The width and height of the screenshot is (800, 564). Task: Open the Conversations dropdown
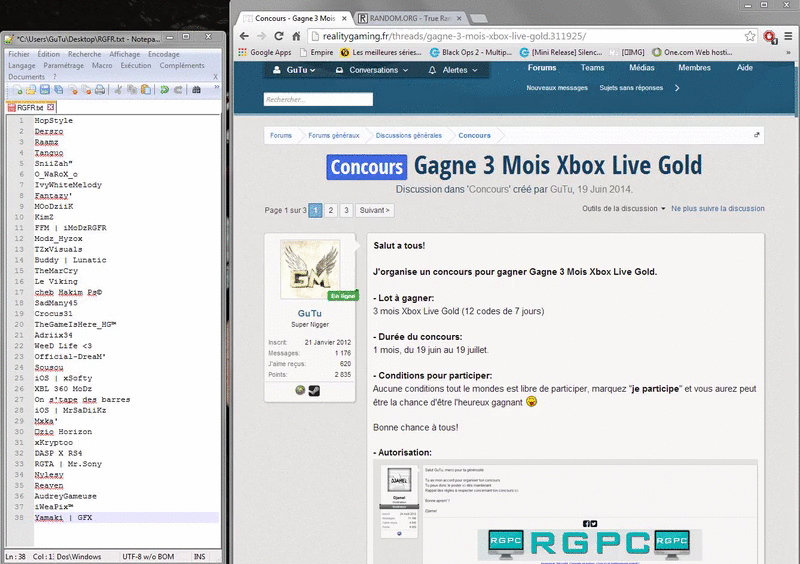click(372, 70)
